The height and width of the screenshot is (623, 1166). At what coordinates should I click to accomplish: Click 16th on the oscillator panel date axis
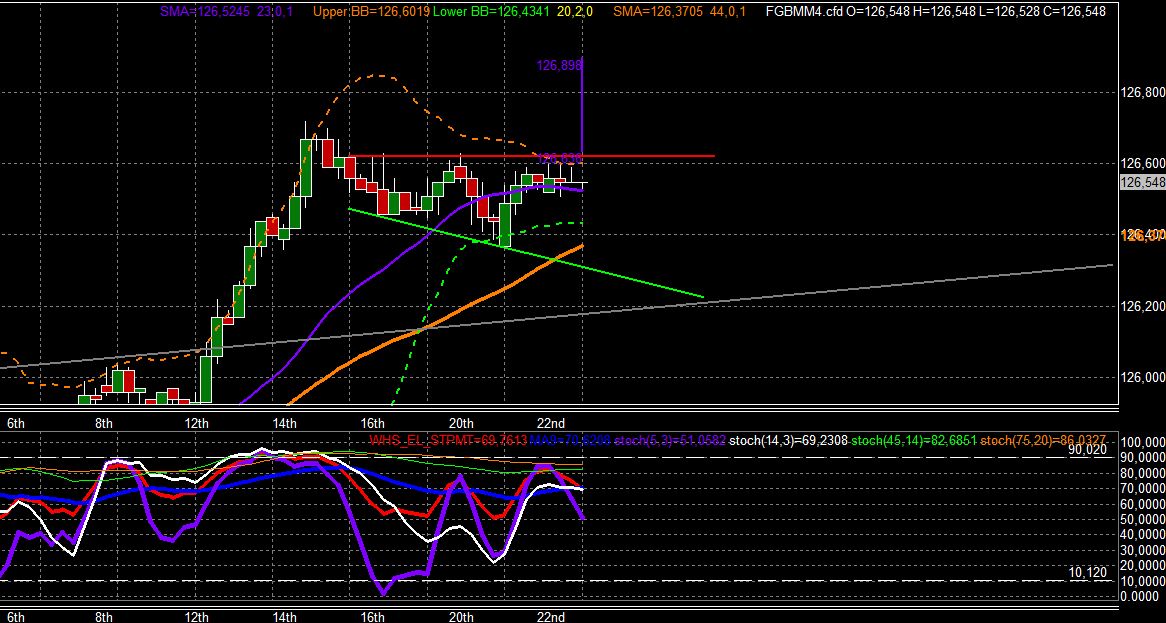coord(373,616)
